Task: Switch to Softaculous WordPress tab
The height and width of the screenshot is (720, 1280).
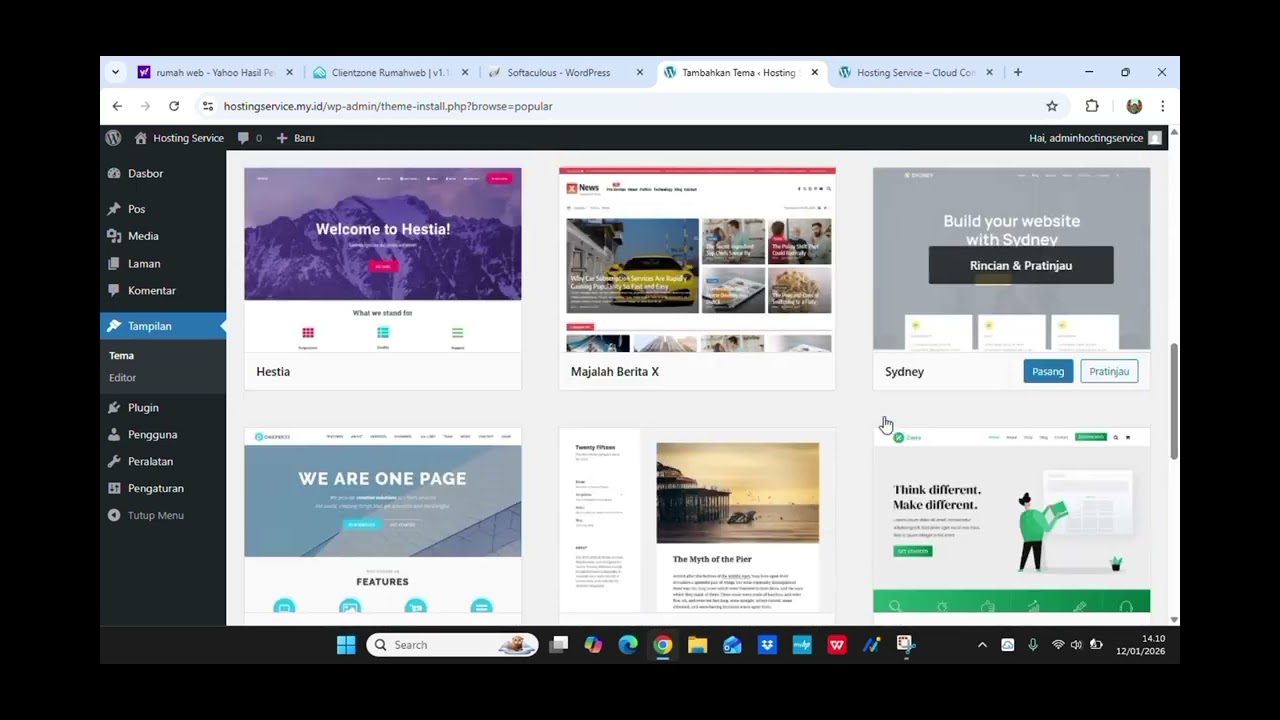Action: 565,72
